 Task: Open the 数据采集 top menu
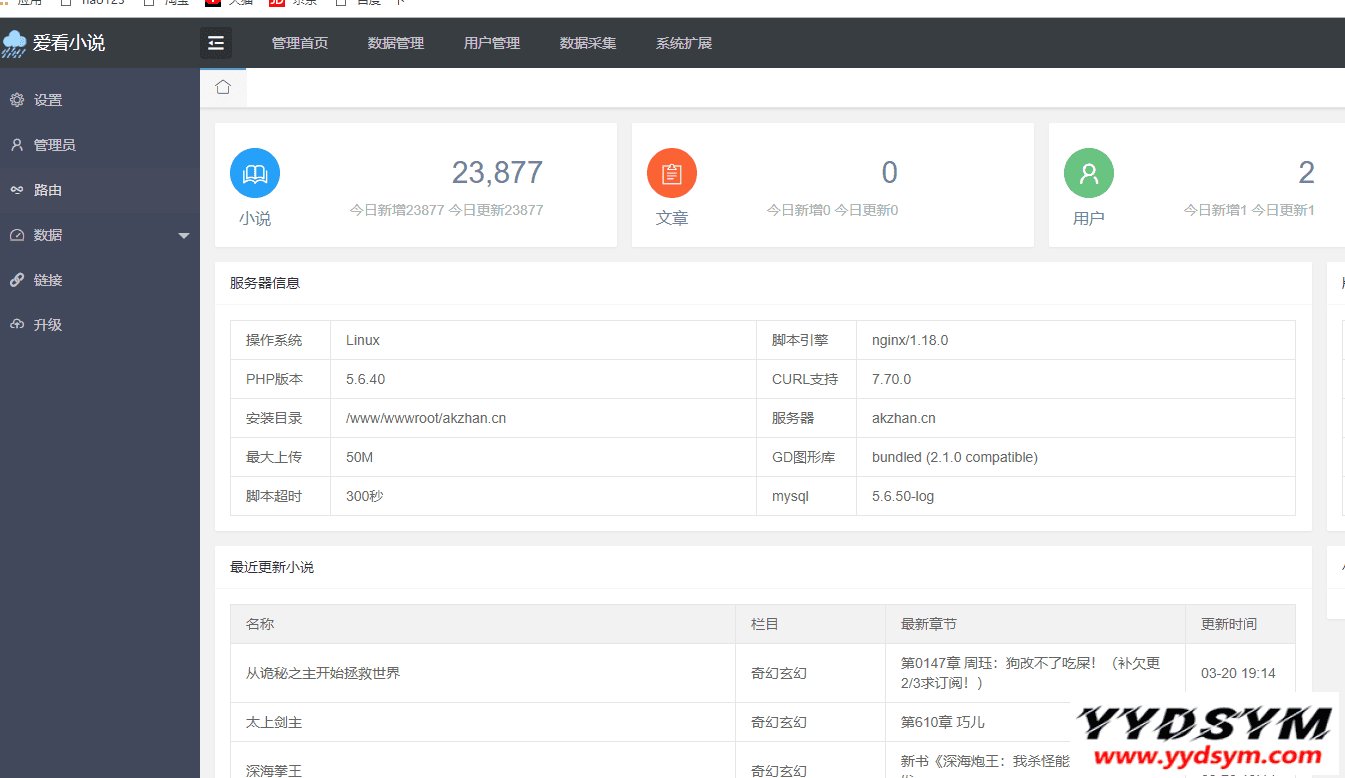[588, 43]
